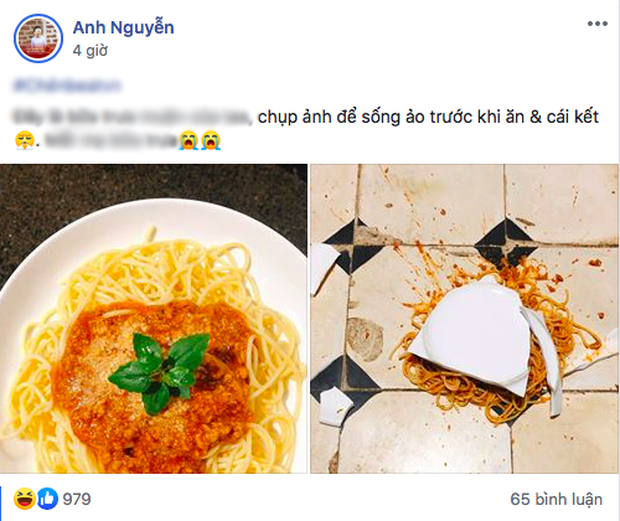Open the three-dot post options menu

597,24
